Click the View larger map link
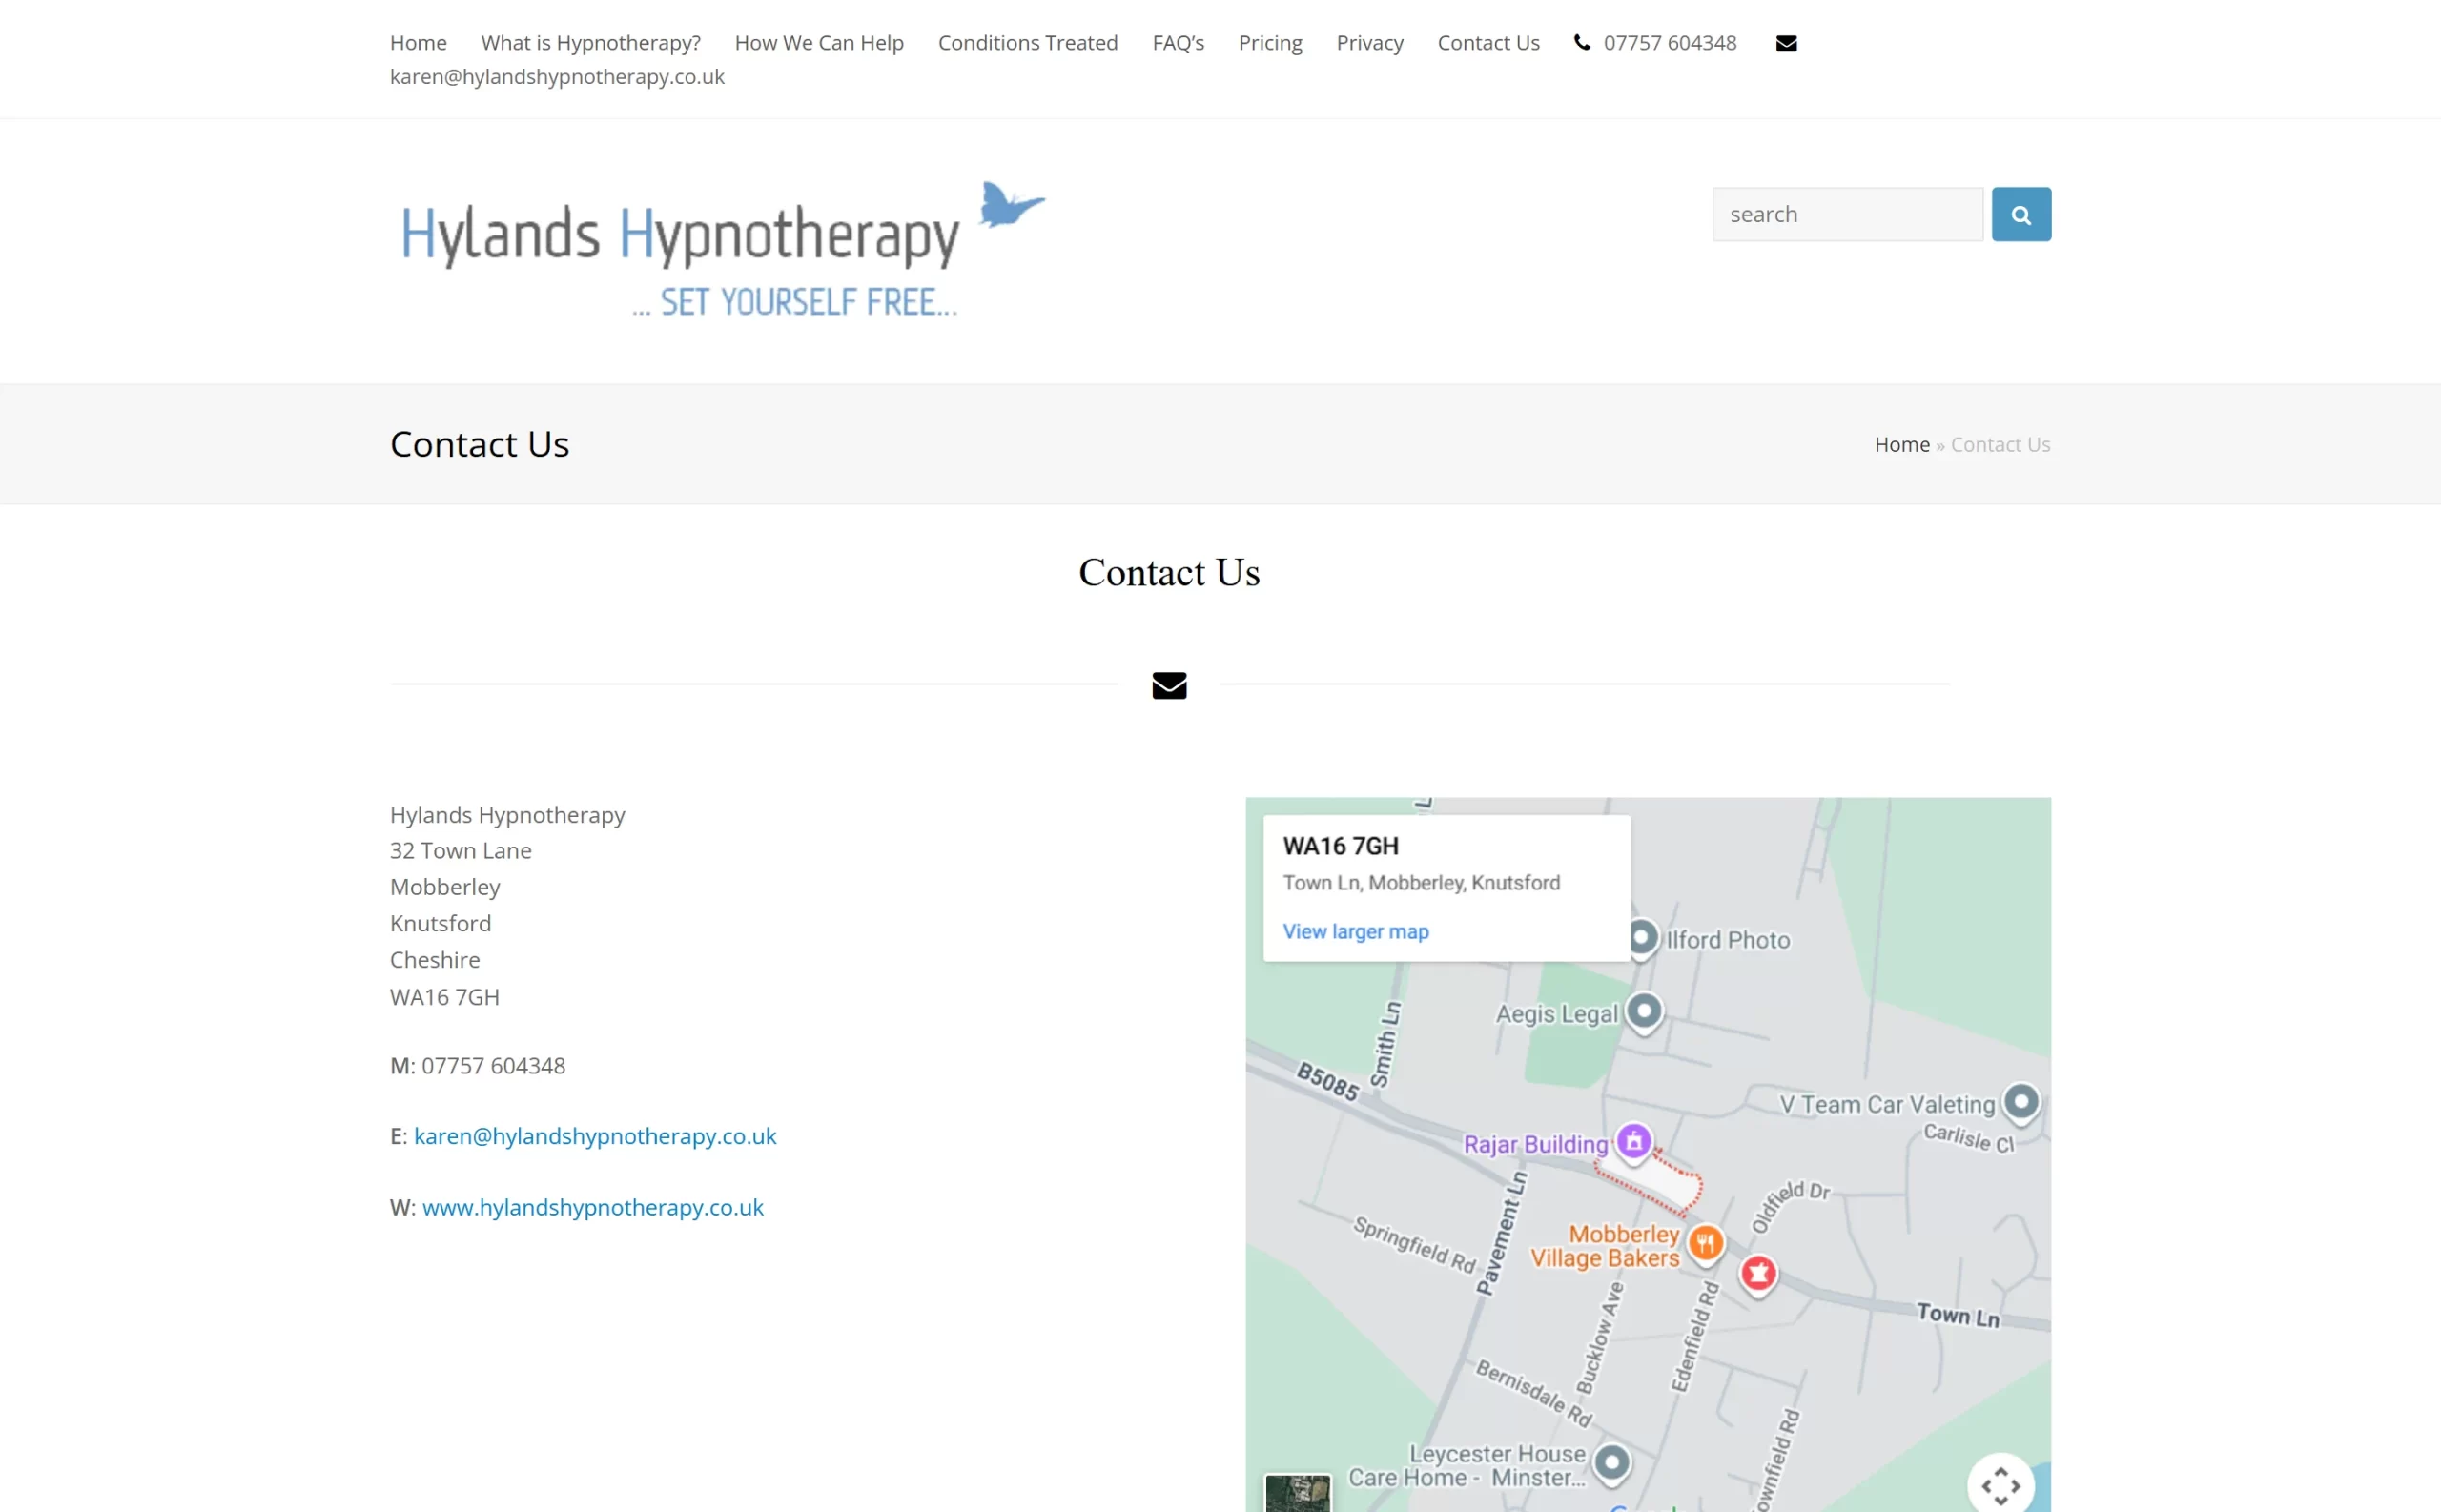2441x1512 pixels. pos(1355,931)
